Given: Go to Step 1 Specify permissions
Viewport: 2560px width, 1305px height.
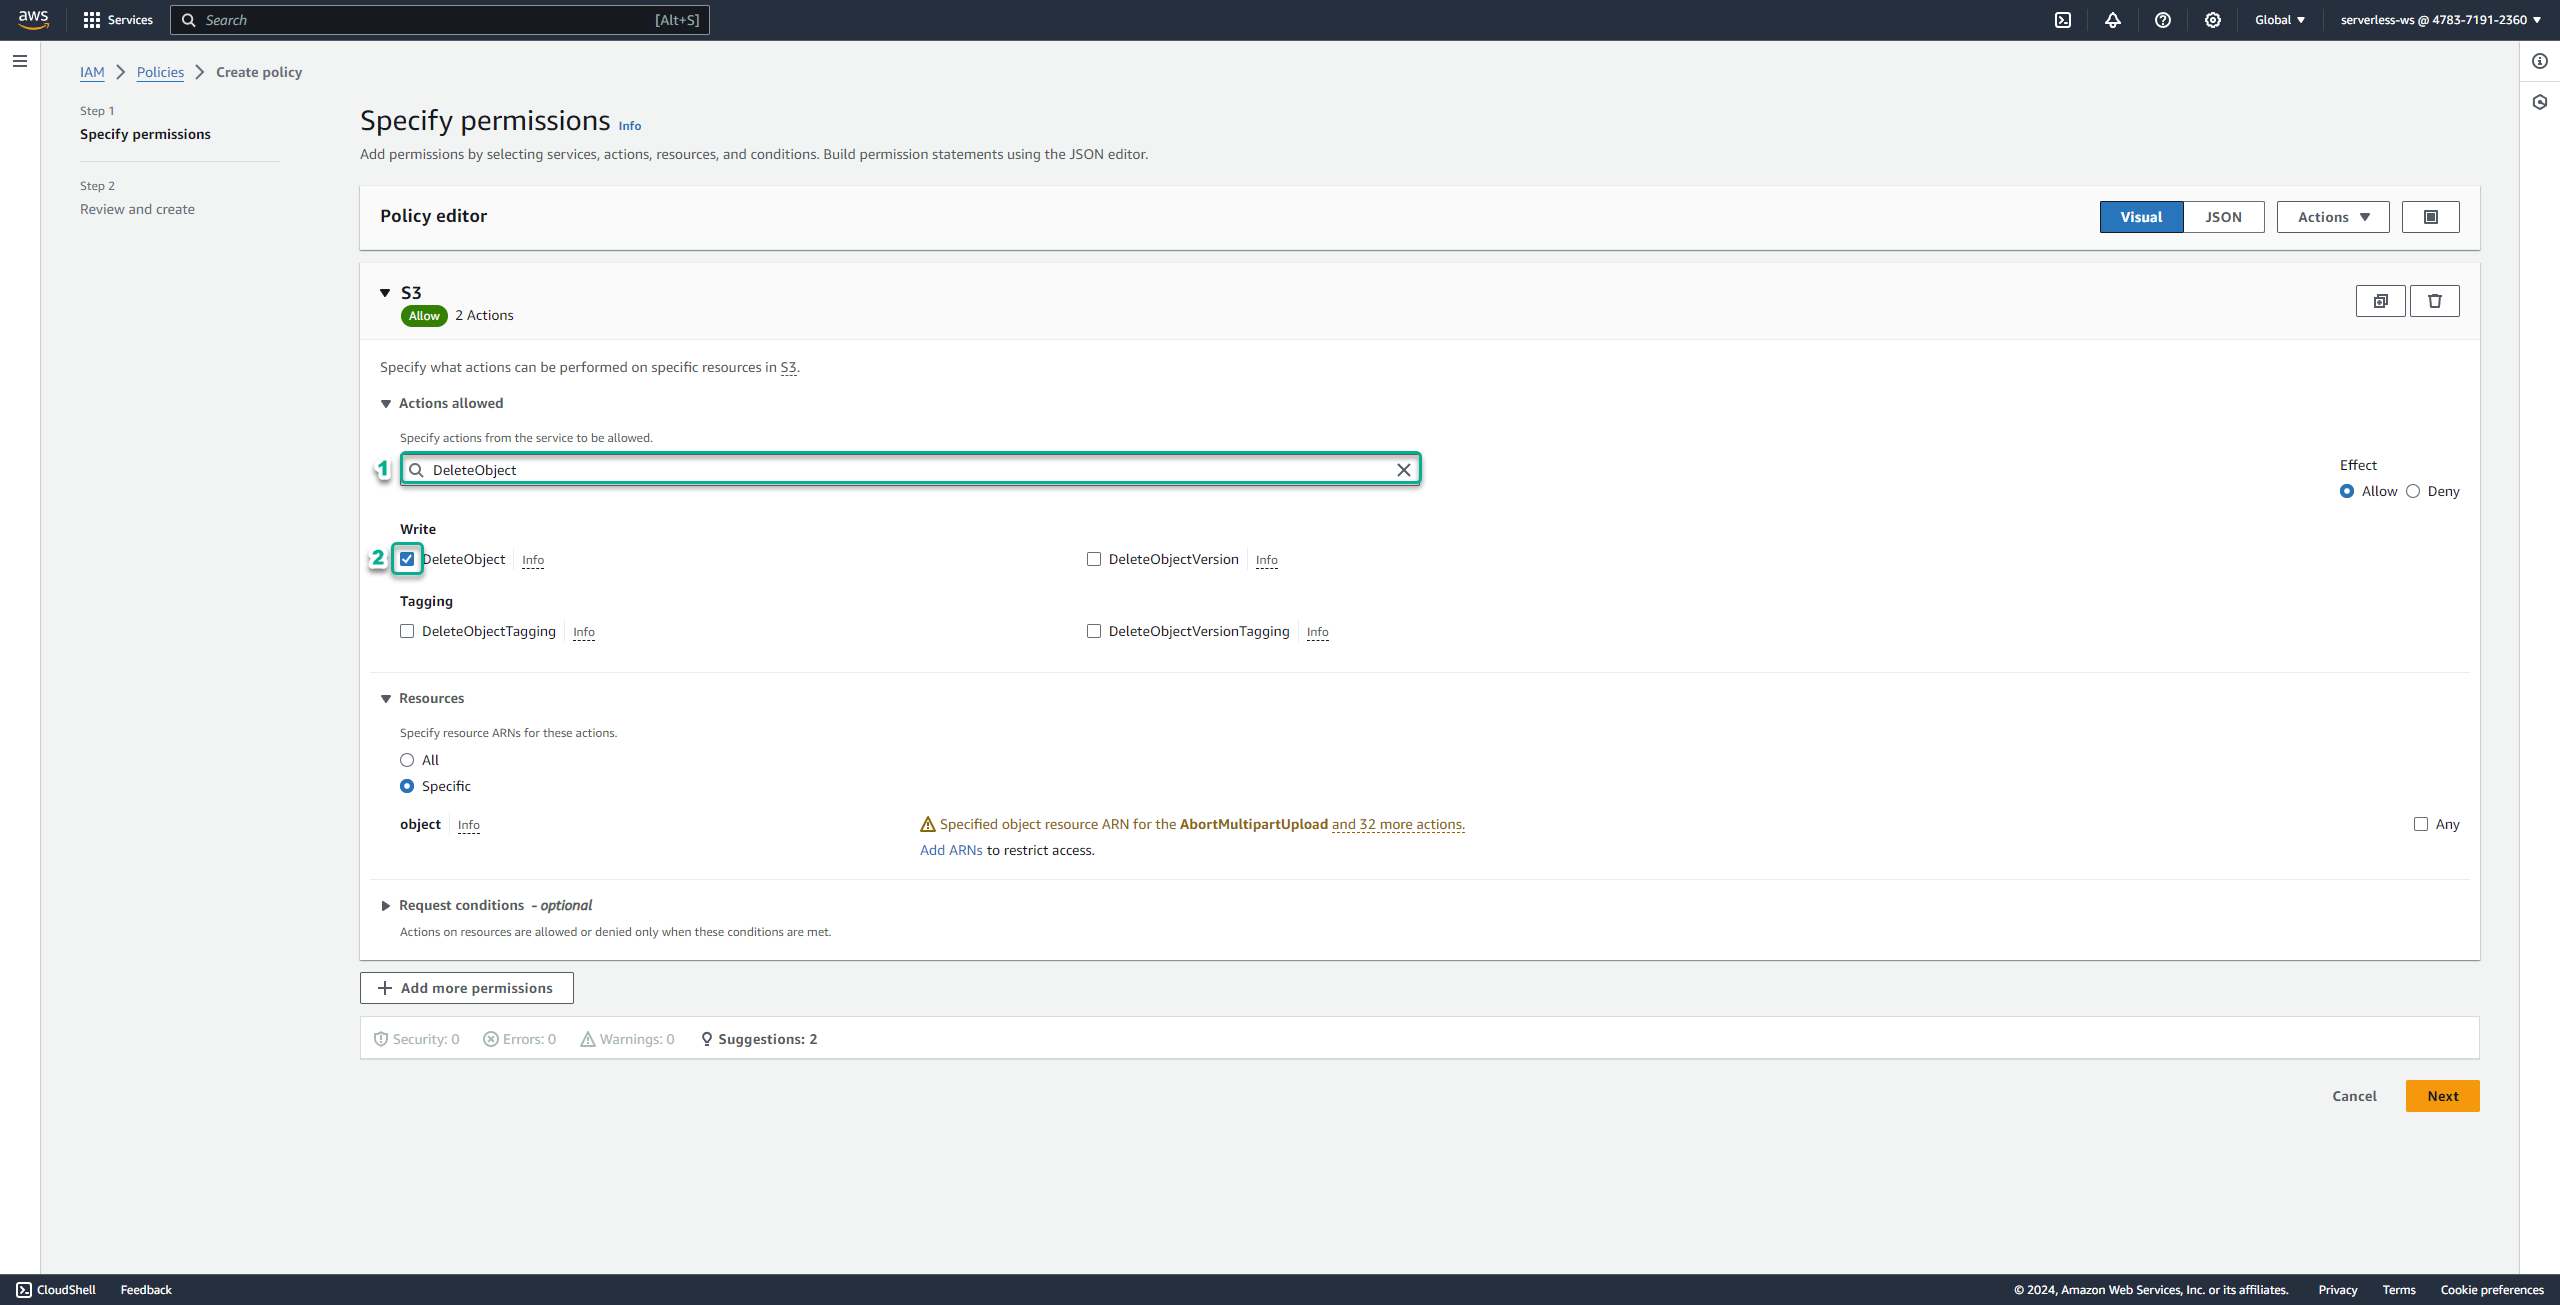Looking at the screenshot, I should tap(145, 134).
